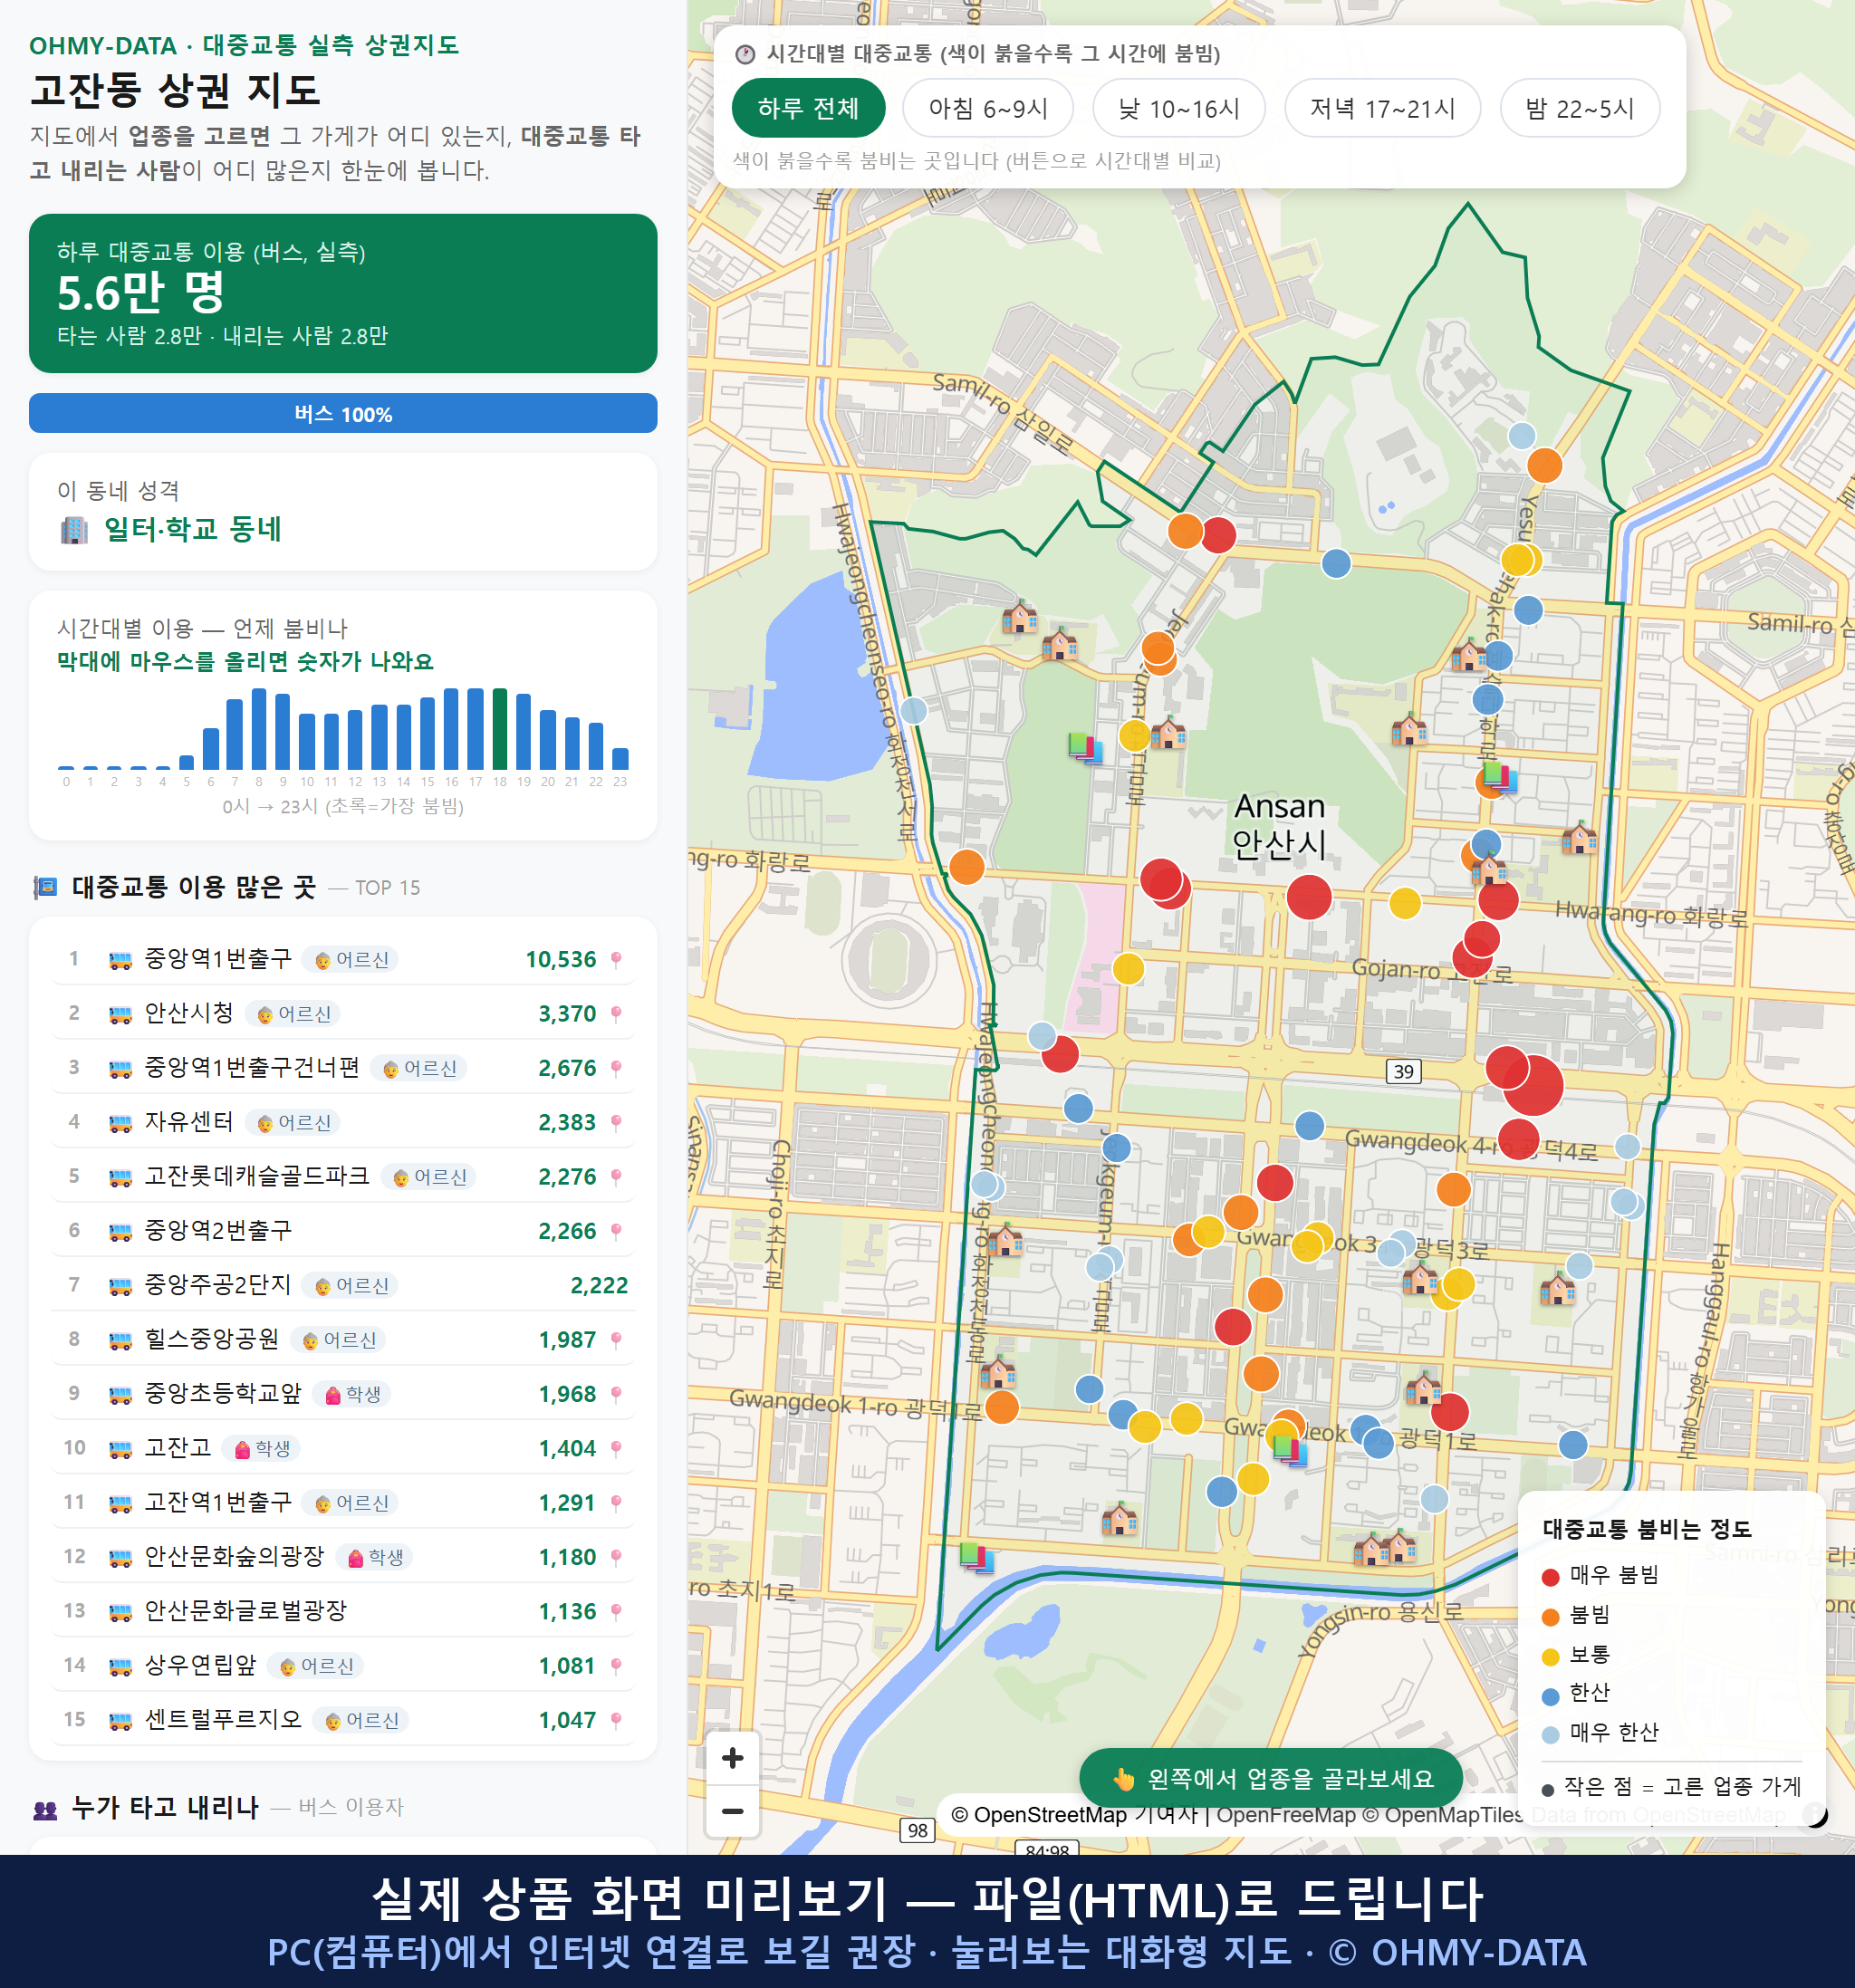
Task: Switch to 아침 6~9시 time filter
Action: (x=988, y=108)
